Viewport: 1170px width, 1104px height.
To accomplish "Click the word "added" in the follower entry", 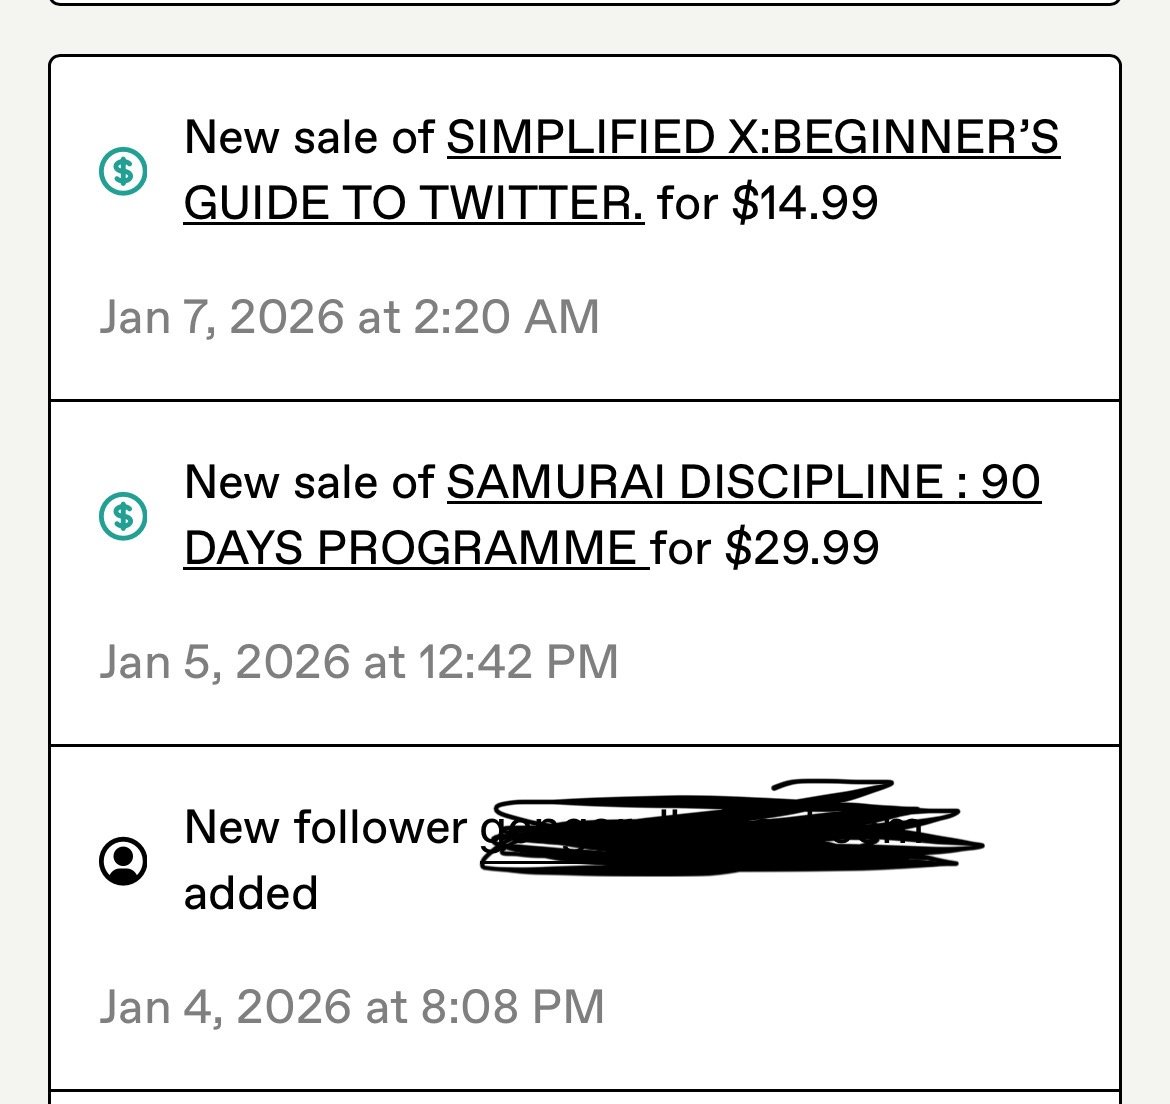I will pos(250,893).
